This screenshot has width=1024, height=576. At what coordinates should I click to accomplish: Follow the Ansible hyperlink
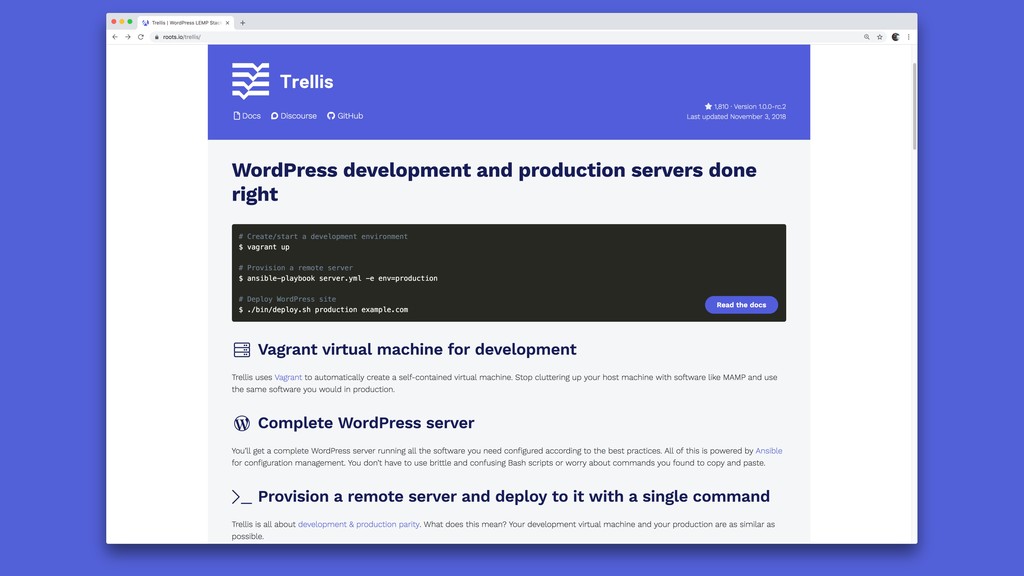click(x=769, y=451)
